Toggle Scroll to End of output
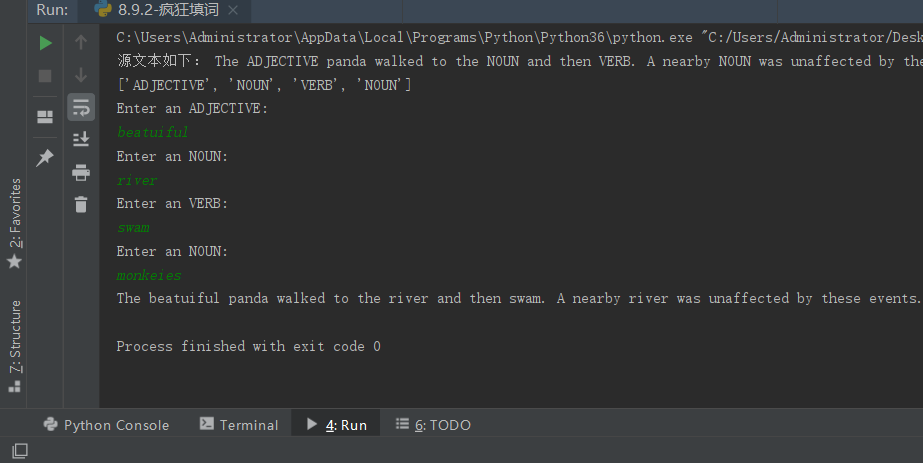 (81, 139)
